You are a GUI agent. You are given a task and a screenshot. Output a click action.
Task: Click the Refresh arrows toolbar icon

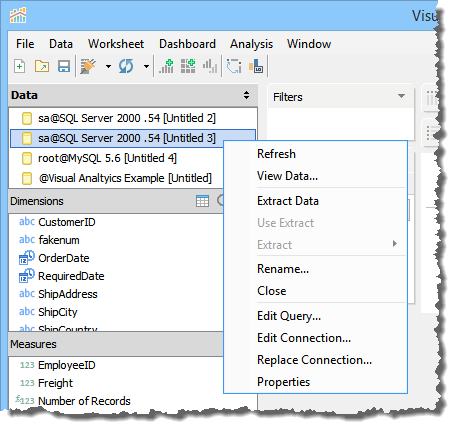(x=126, y=66)
